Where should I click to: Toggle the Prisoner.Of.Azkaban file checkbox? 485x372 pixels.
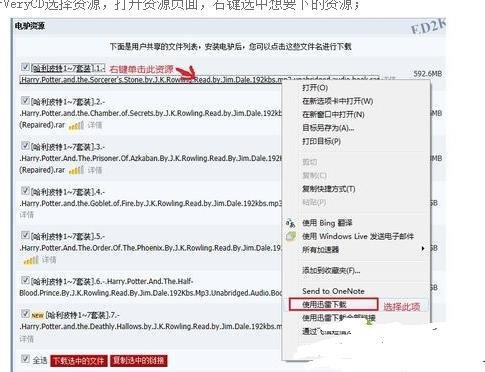(x=25, y=145)
